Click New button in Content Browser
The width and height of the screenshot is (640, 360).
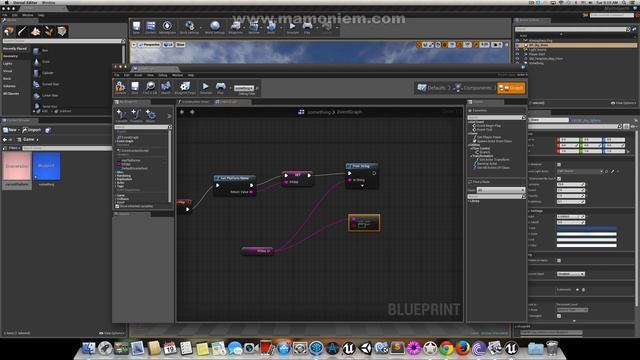point(10,130)
